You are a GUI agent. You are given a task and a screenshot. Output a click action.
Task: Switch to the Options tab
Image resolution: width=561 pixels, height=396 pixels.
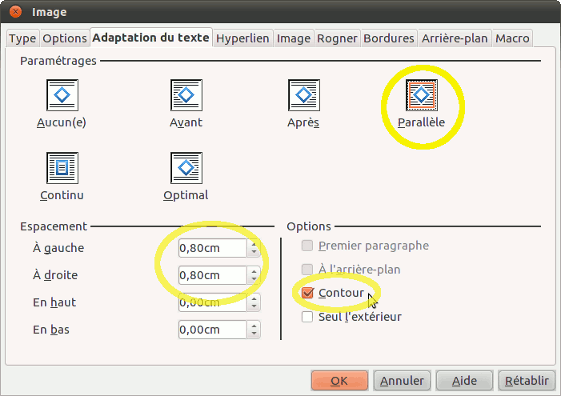pos(65,38)
